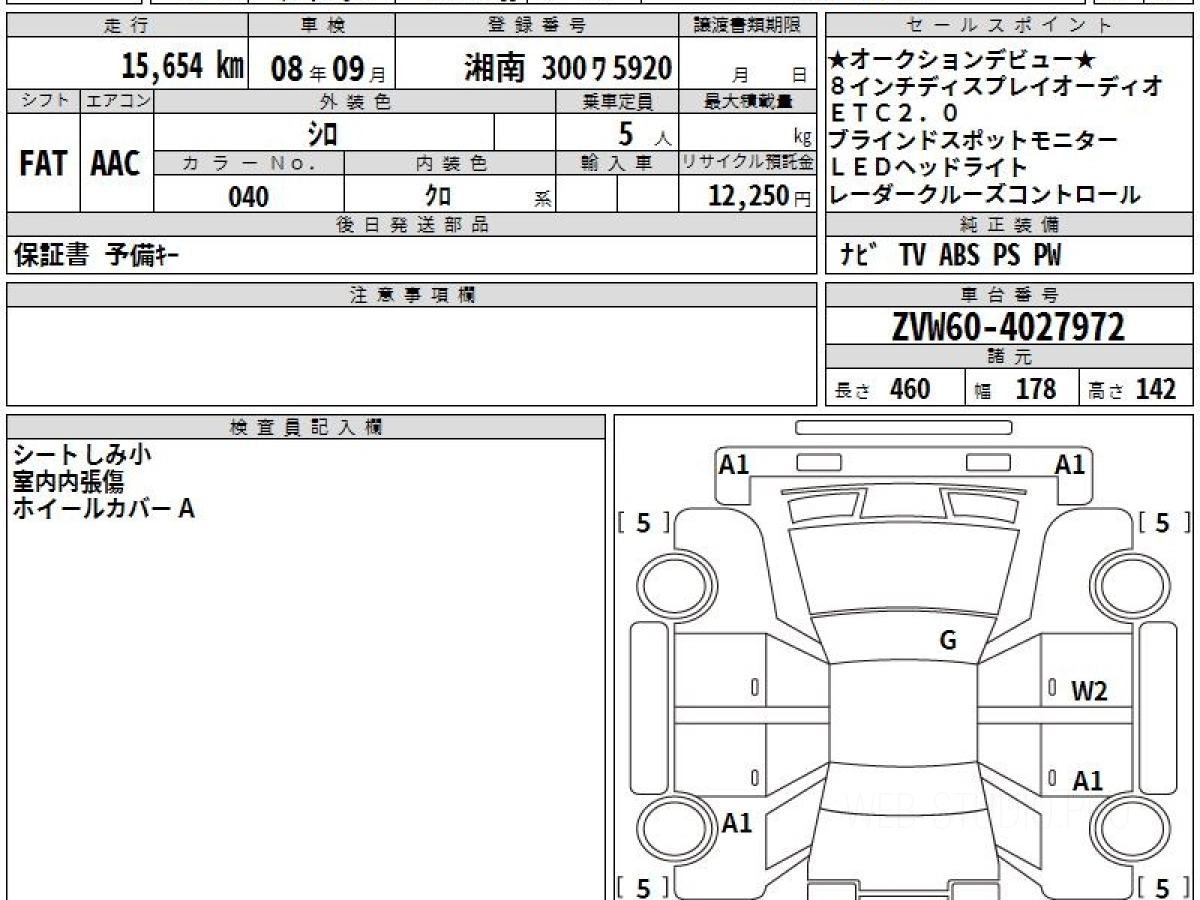Select equipment line ナビ TV ABS PS PW
The width and height of the screenshot is (1200, 900).
click(x=950, y=256)
